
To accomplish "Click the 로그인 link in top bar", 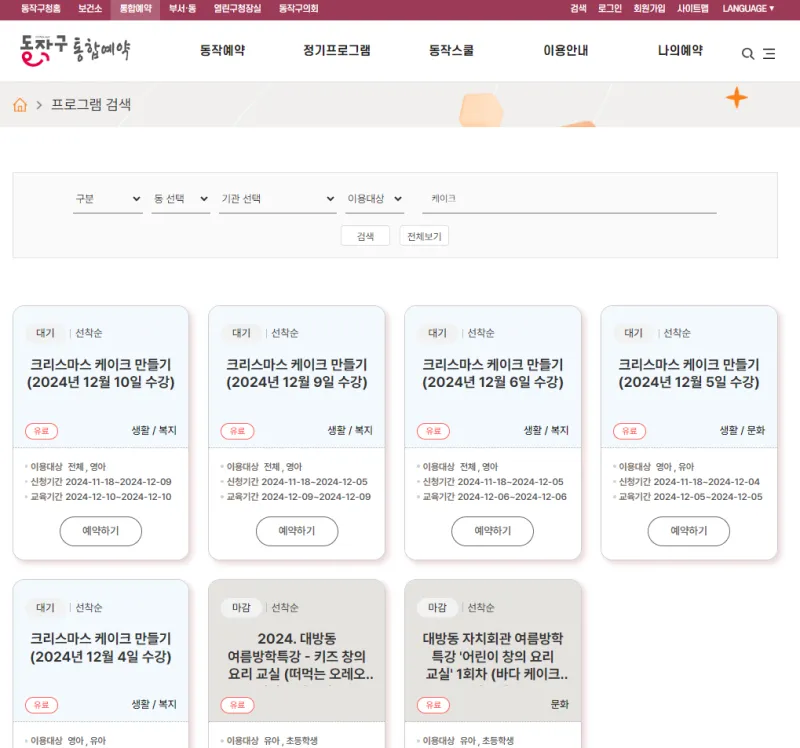I will [609, 8].
